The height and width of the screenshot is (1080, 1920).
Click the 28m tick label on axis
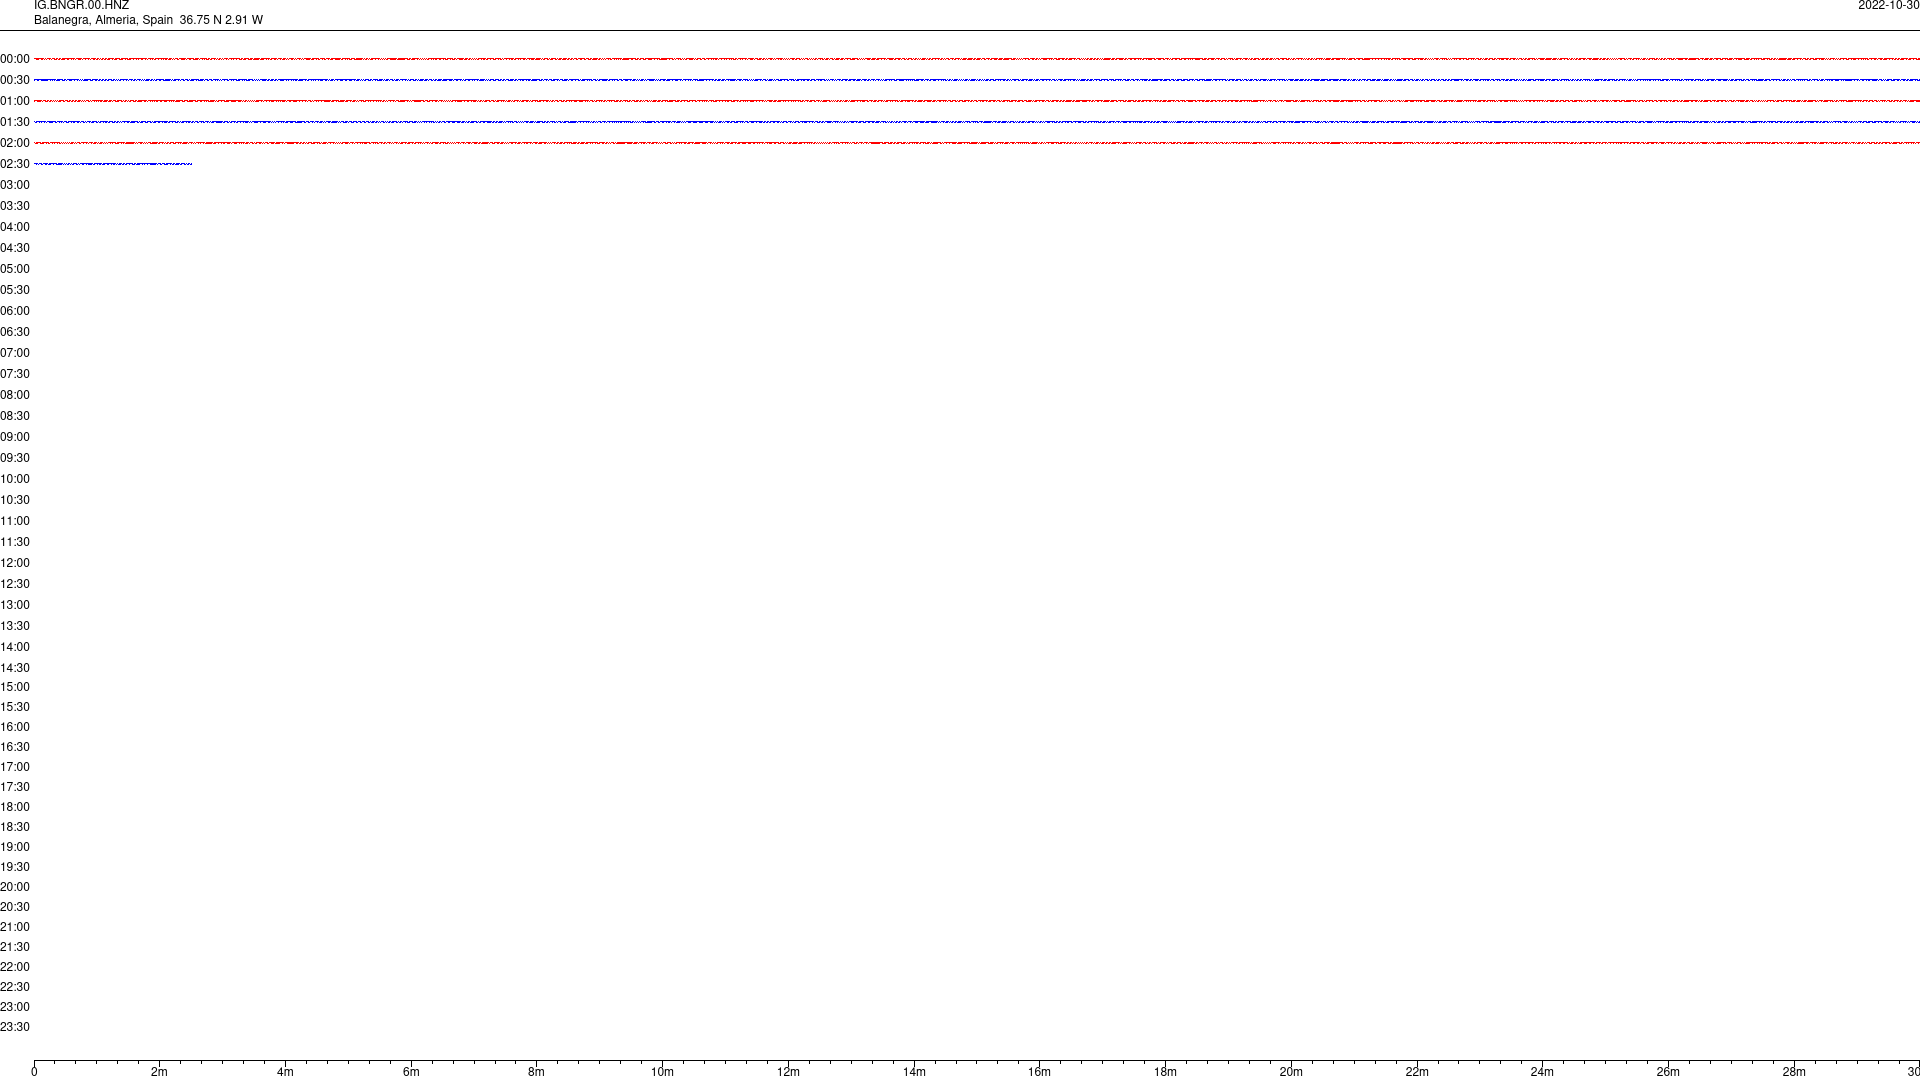1794,1072
